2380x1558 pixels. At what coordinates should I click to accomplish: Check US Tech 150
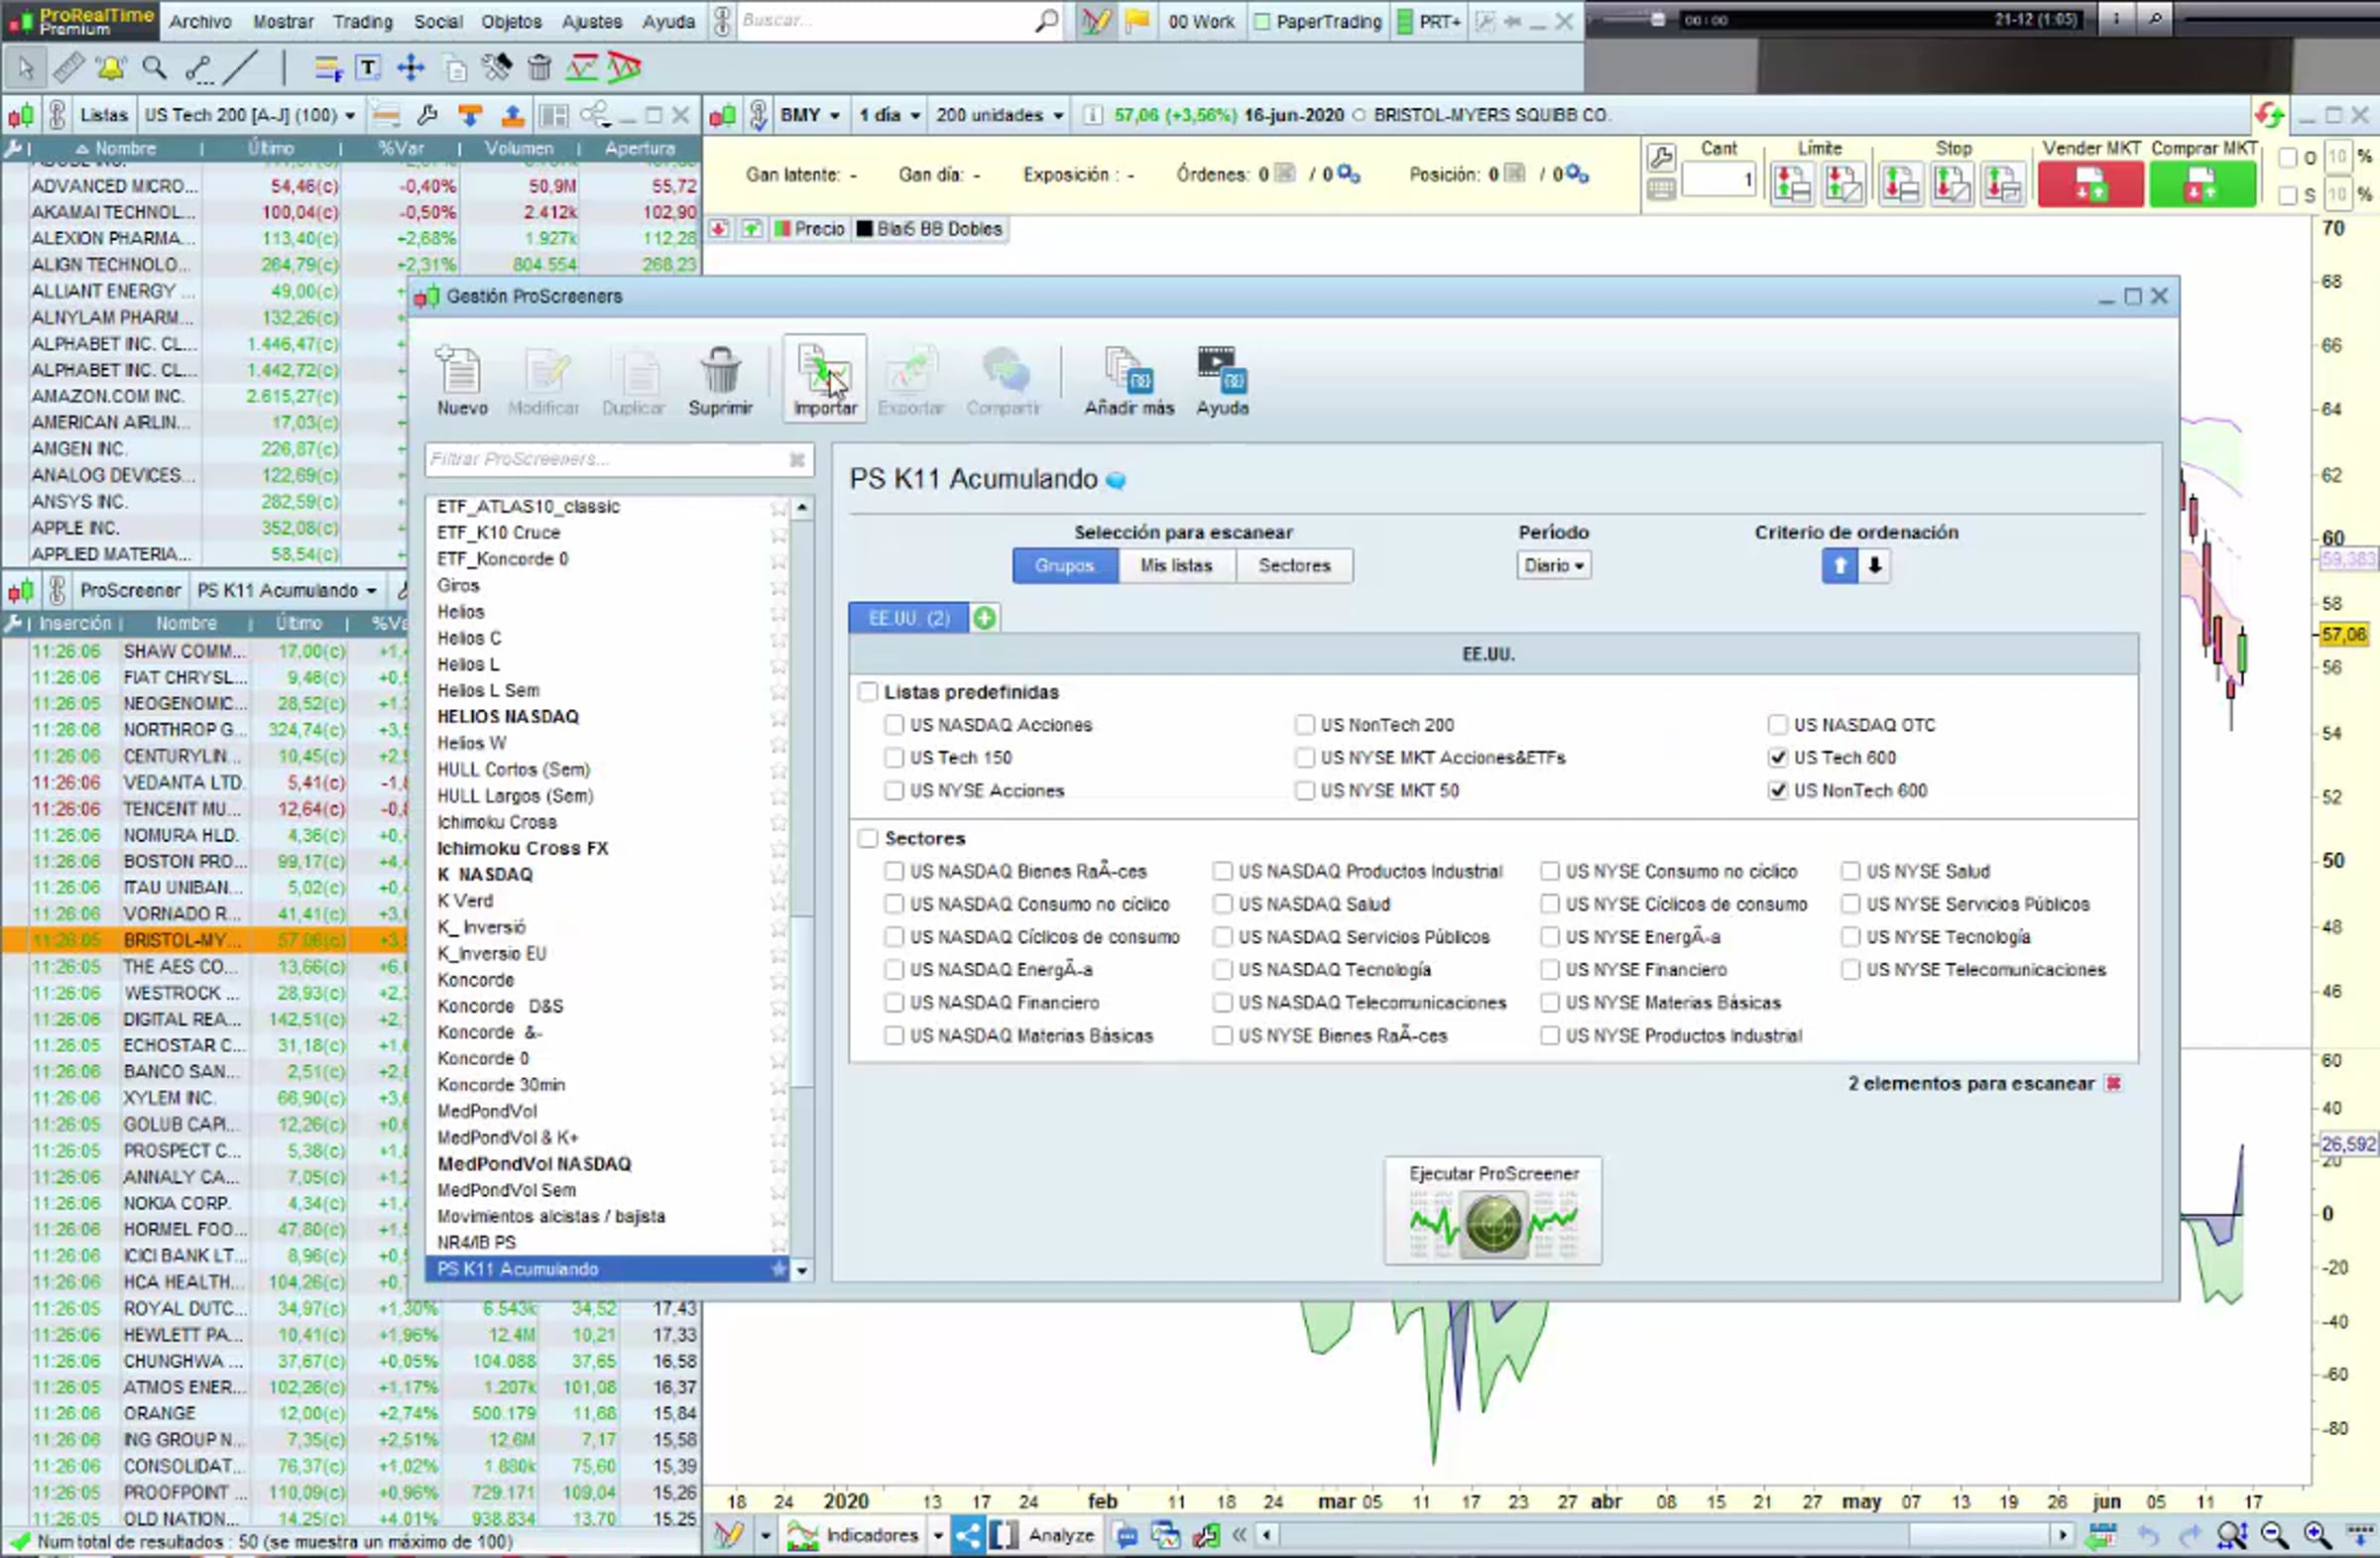pyautogui.click(x=894, y=758)
